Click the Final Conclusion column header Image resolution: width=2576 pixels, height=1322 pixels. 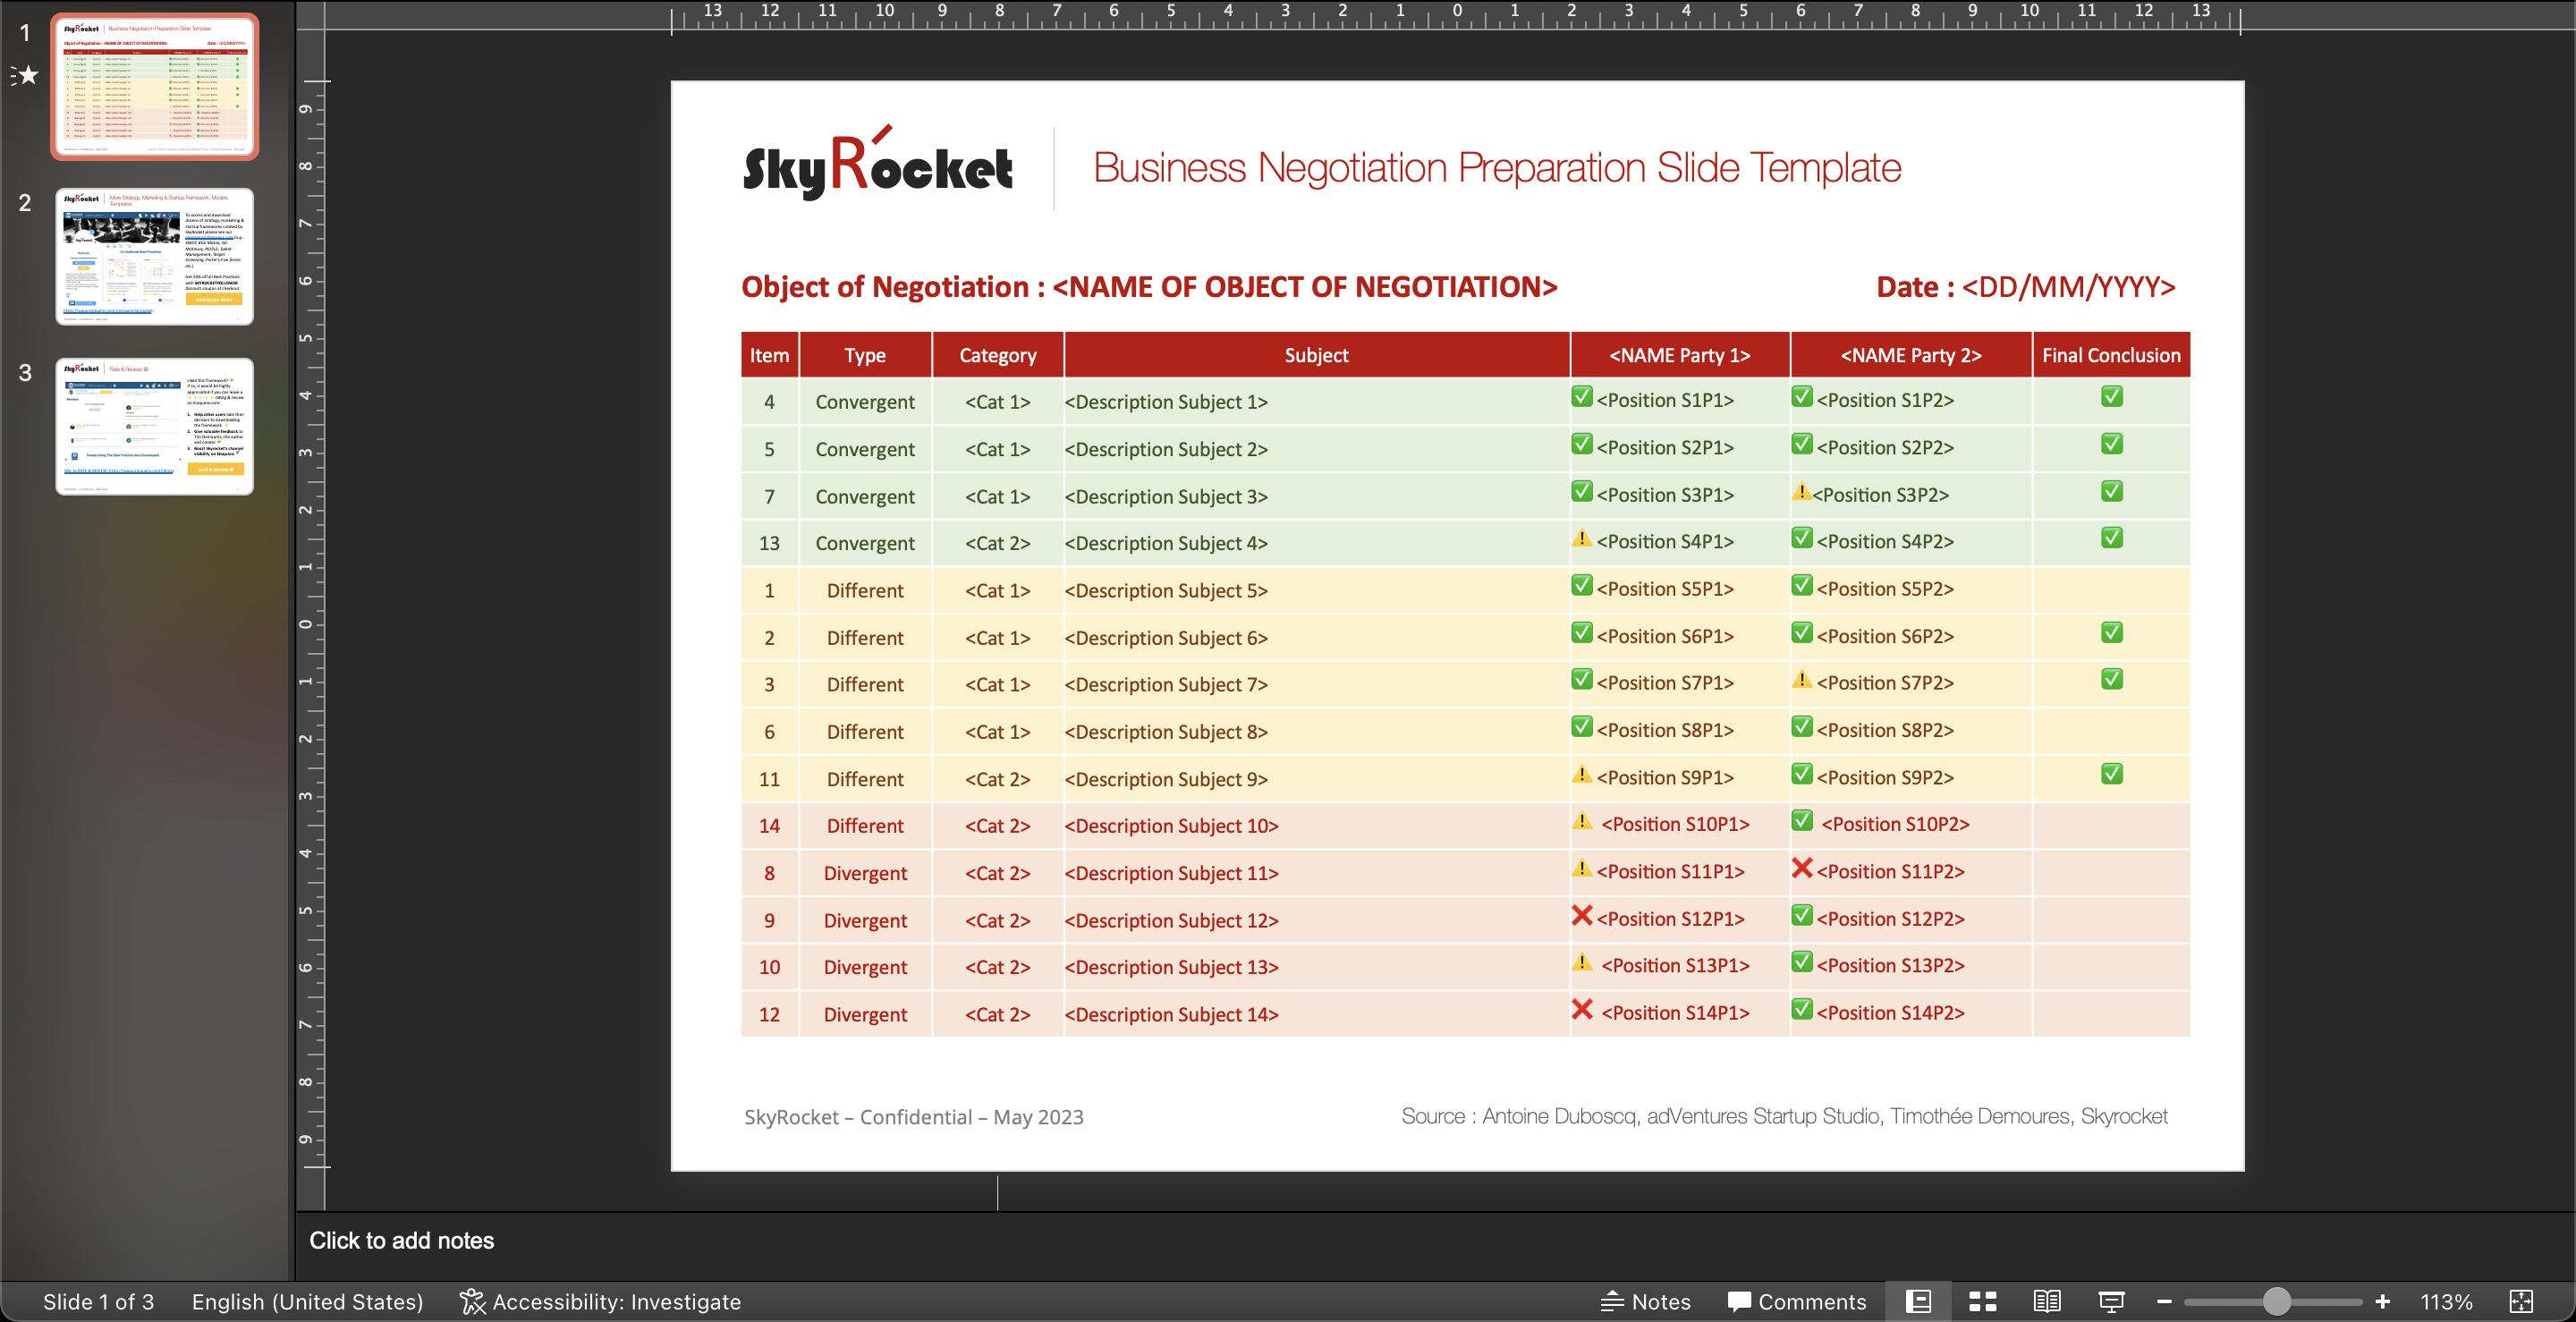[2111, 355]
